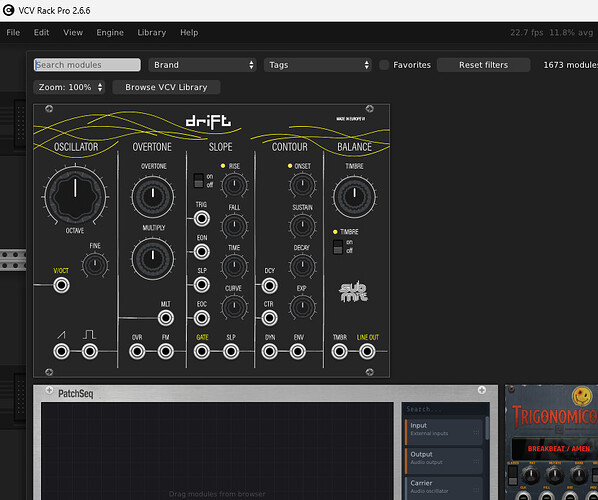
Task: Click the EXP knob
Action: [x=302, y=307]
